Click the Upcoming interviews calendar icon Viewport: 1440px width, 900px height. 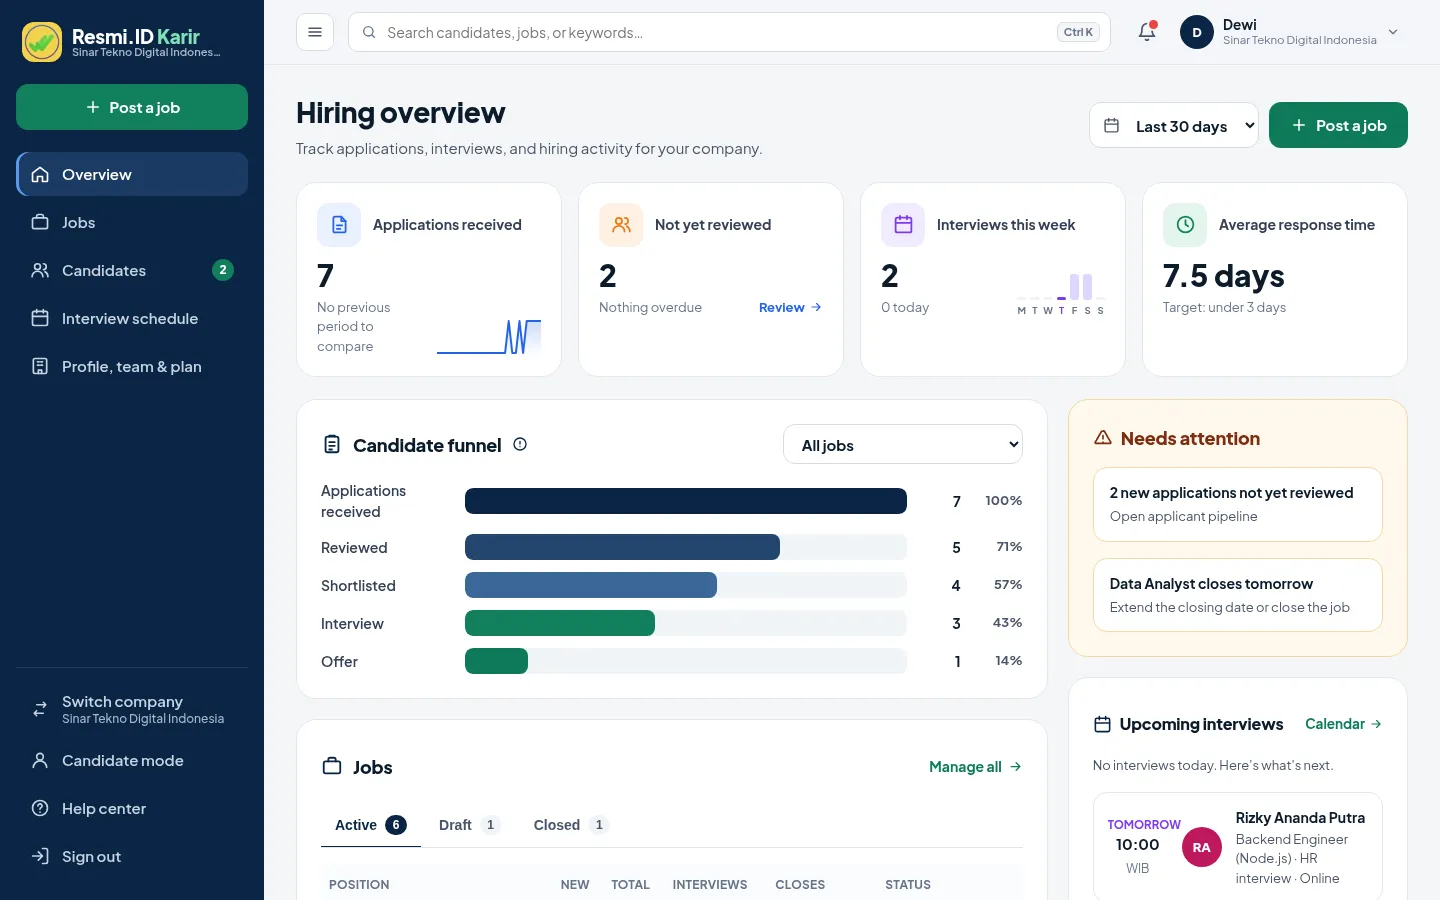[x=1103, y=724]
